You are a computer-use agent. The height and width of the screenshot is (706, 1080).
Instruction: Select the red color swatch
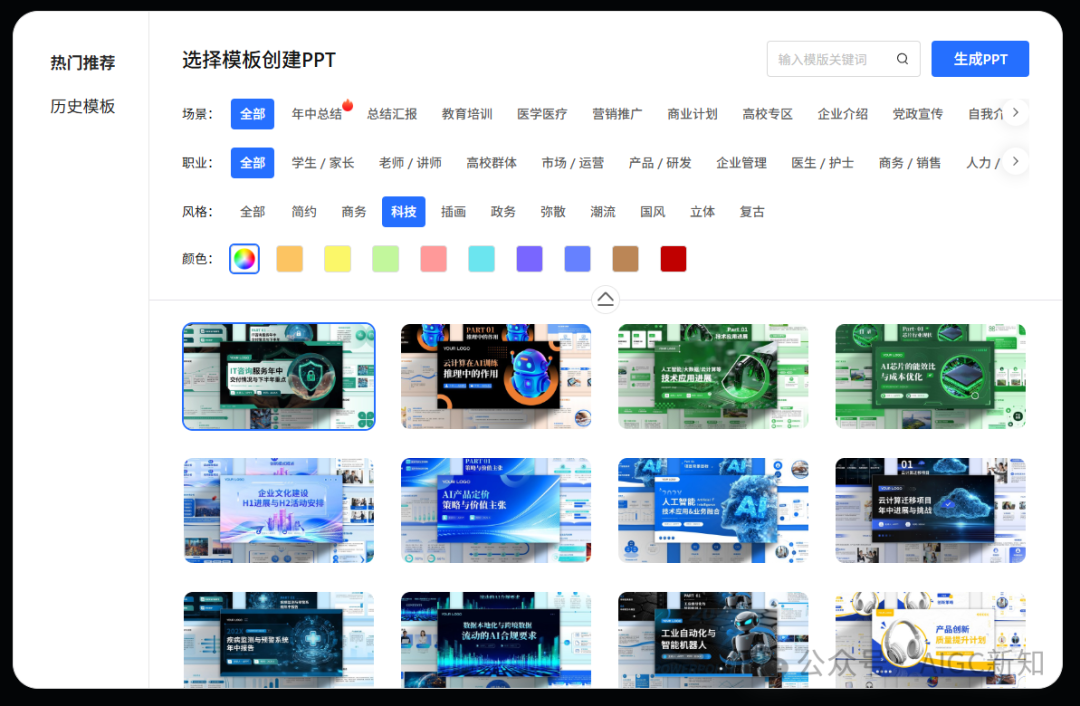point(673,258)
